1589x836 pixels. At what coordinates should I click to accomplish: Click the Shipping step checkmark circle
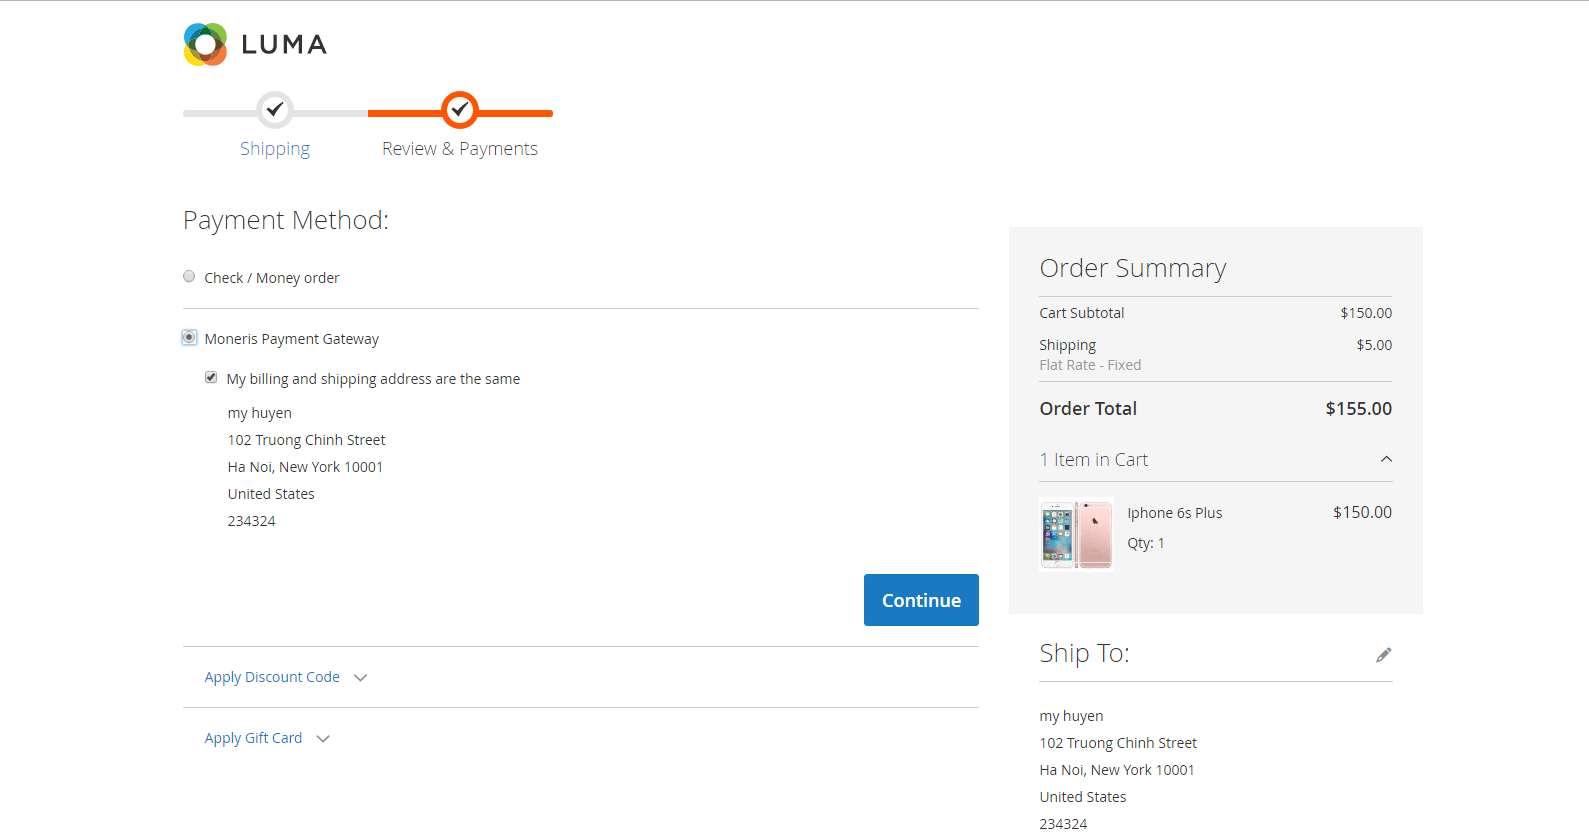click(x=275, y=110)
